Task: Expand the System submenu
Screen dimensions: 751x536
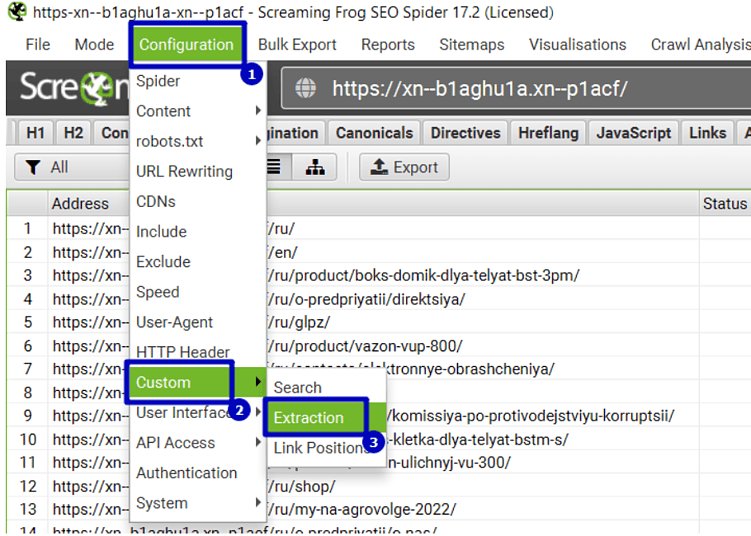Action: [x=197, y=503]
